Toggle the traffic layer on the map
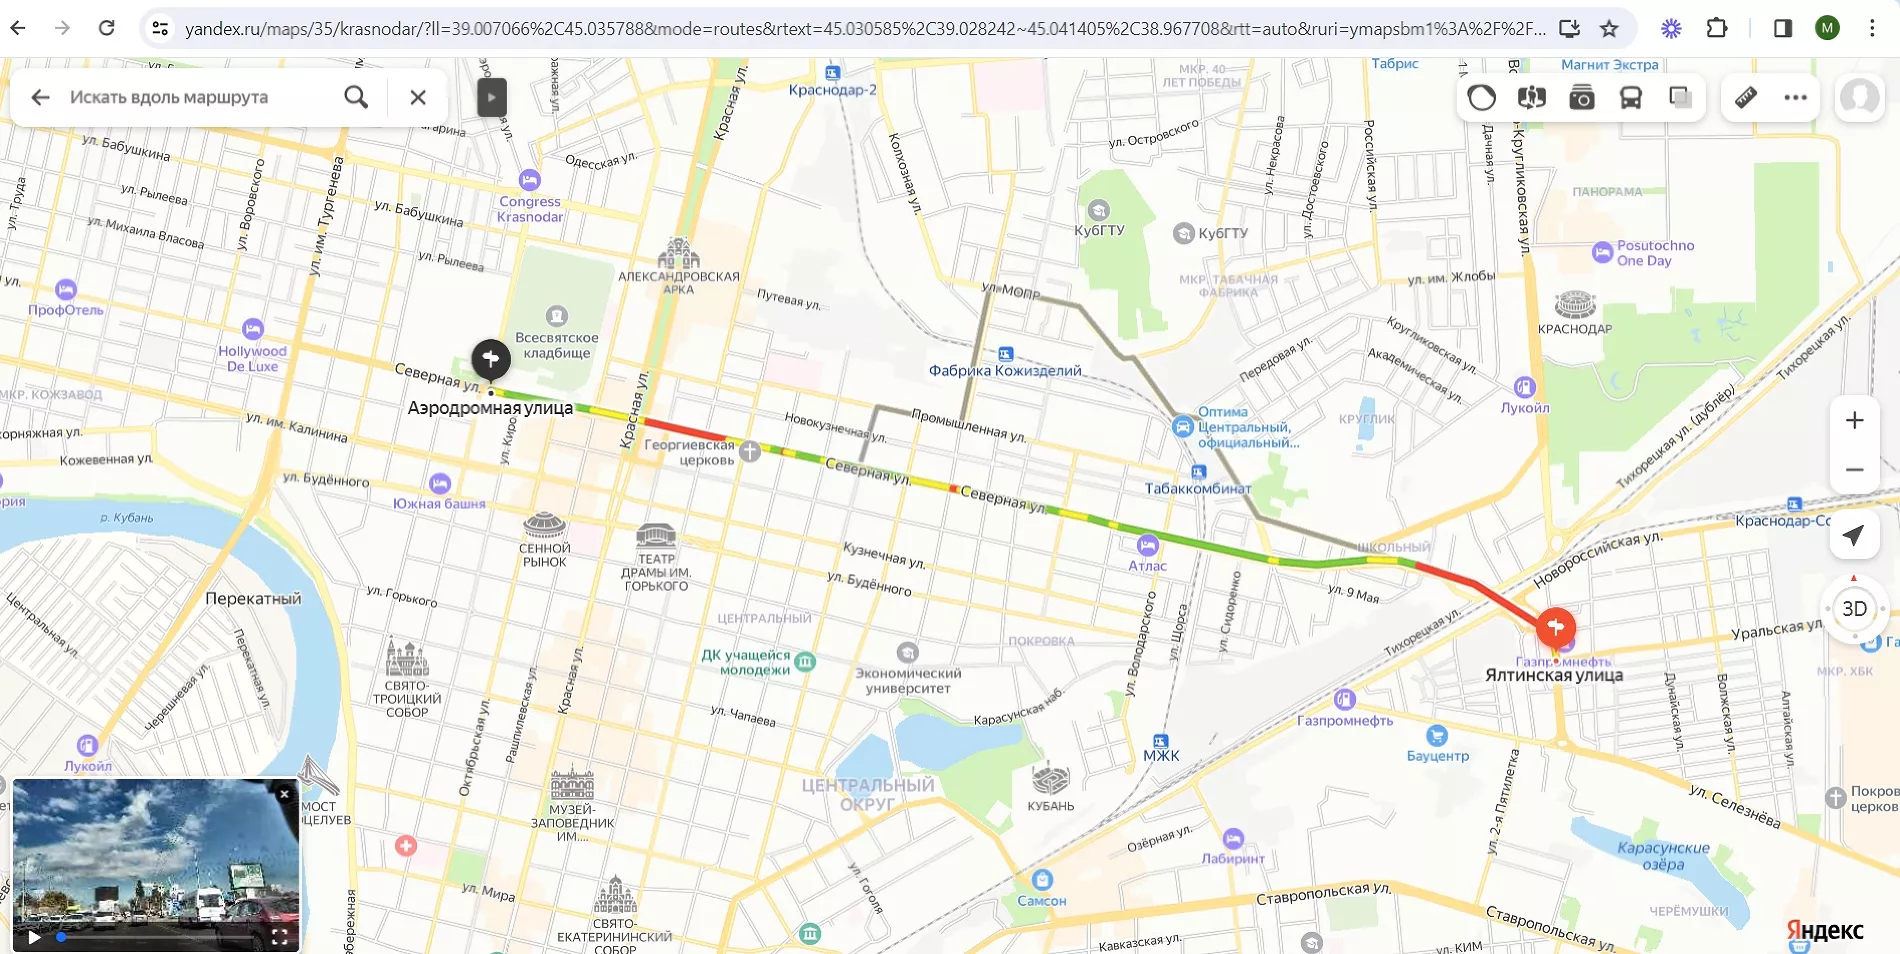Screen dimensions: 1900x954 pyautogui.click(x=1481, y=97)
